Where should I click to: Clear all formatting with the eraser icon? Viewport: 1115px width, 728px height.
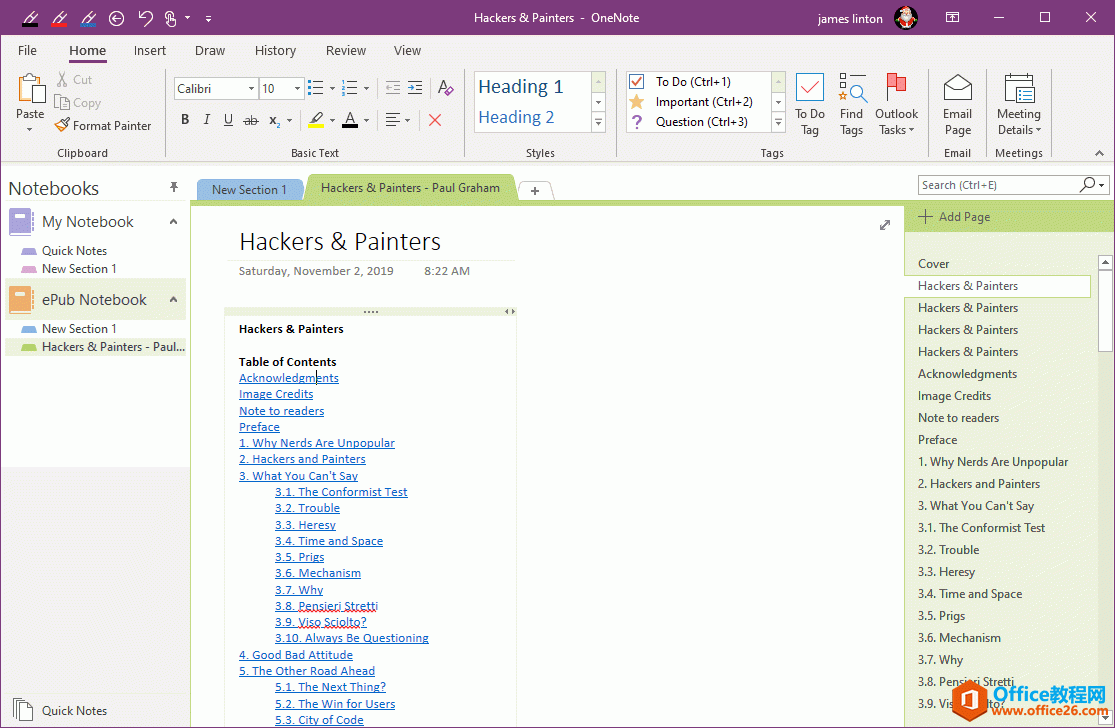click(x=444, y=88)
